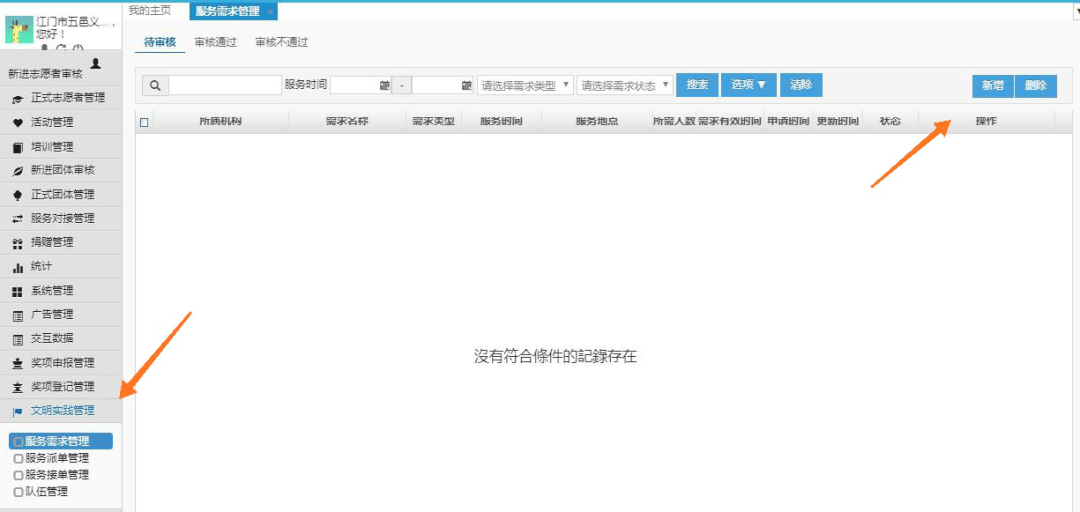Sort by 状态 column header
The image size is (1080, 512).
pyautogui.click(x=890, y=121)
